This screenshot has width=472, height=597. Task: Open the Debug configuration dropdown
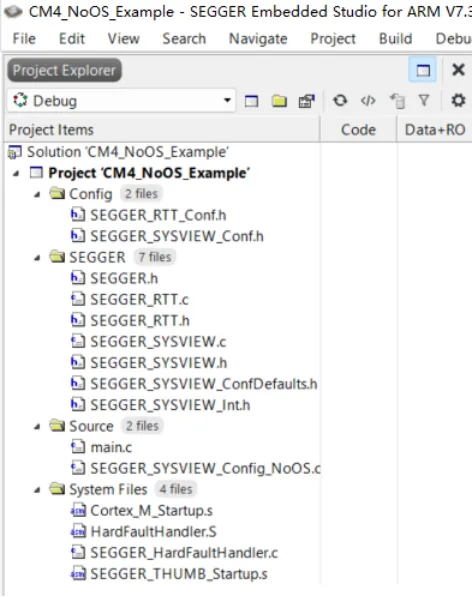coord(121,101)
